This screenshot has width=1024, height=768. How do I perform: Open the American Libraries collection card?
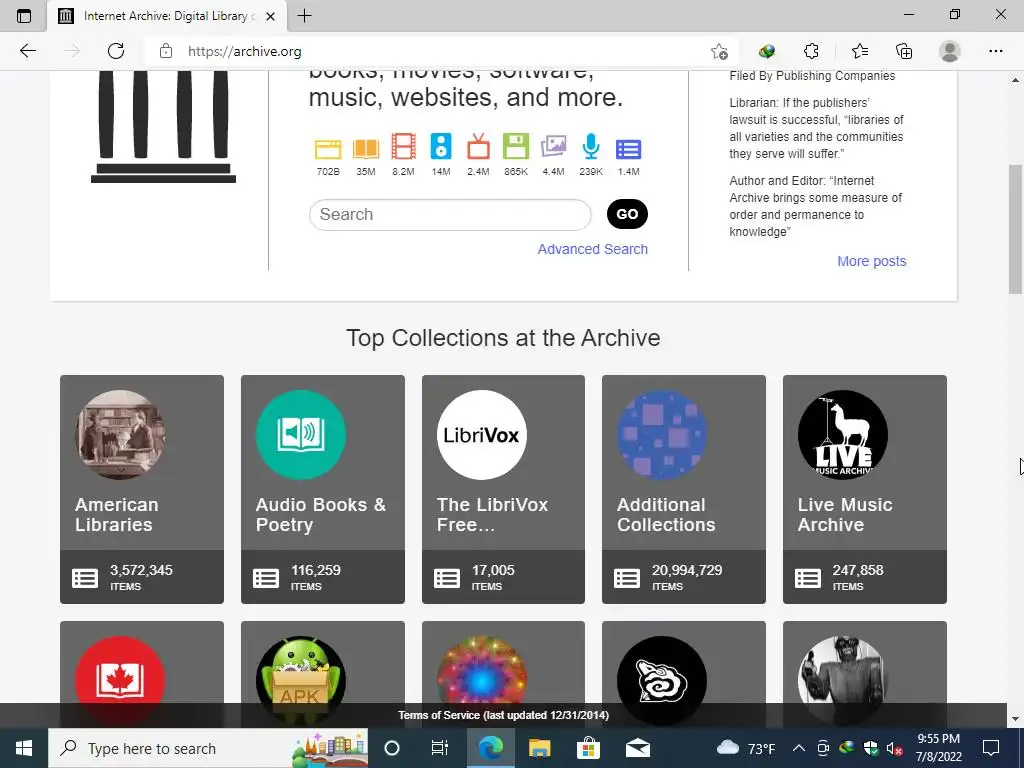pos(142,489)
